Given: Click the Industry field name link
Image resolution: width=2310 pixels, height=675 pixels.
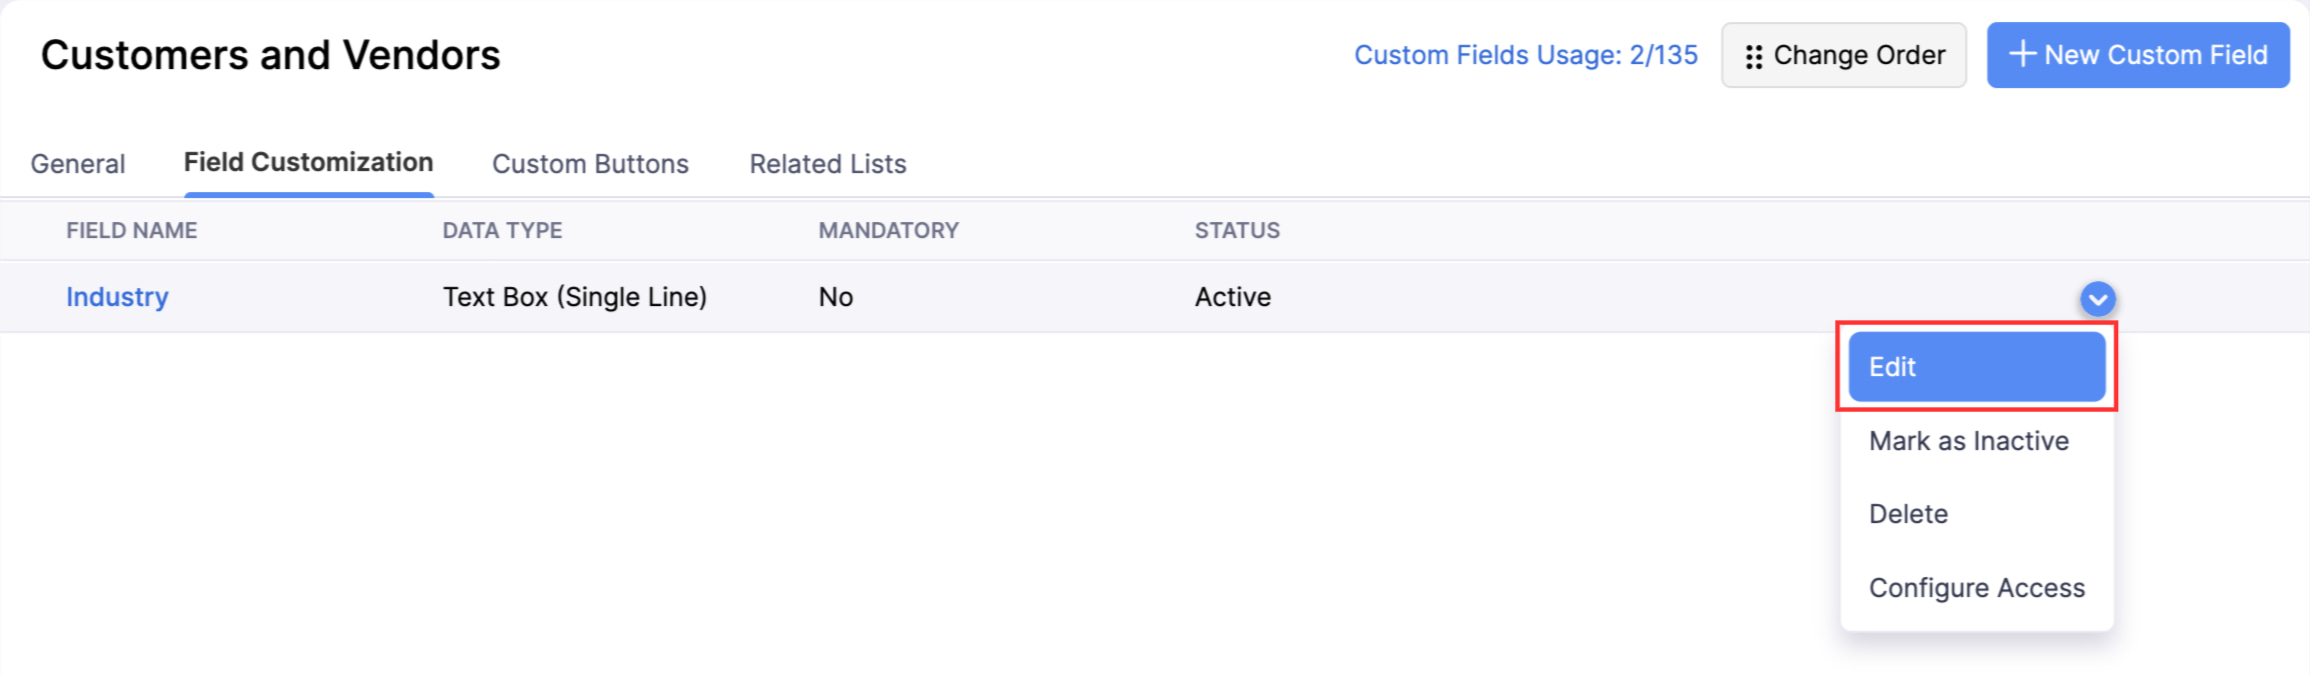Looking at the screenshot, I should coord(116,296).
